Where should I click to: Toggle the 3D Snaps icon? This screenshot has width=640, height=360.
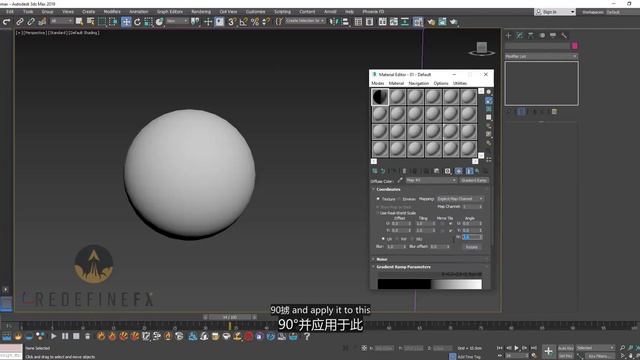pos(232,22)
